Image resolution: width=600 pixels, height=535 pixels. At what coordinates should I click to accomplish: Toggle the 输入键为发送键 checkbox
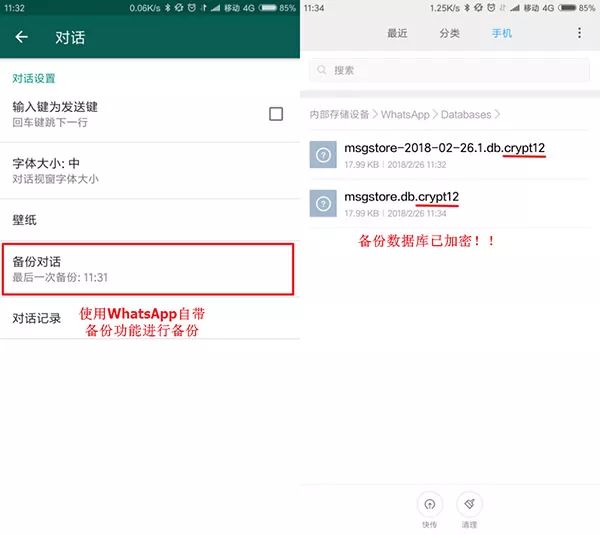[276, 114]
